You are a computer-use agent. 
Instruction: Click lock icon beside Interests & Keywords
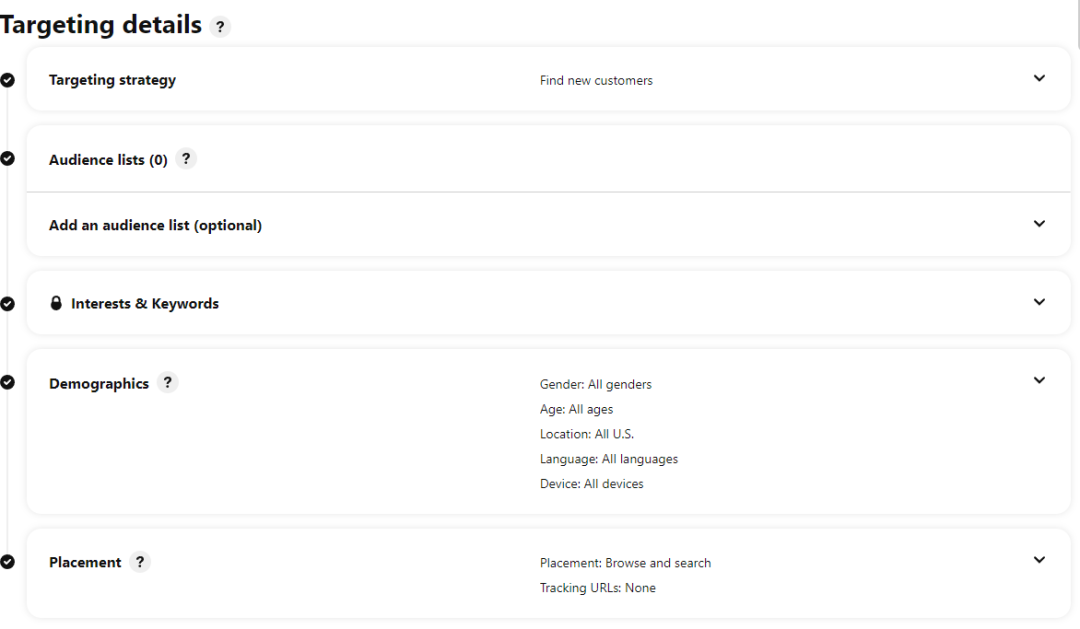click(x=56, y=303)
